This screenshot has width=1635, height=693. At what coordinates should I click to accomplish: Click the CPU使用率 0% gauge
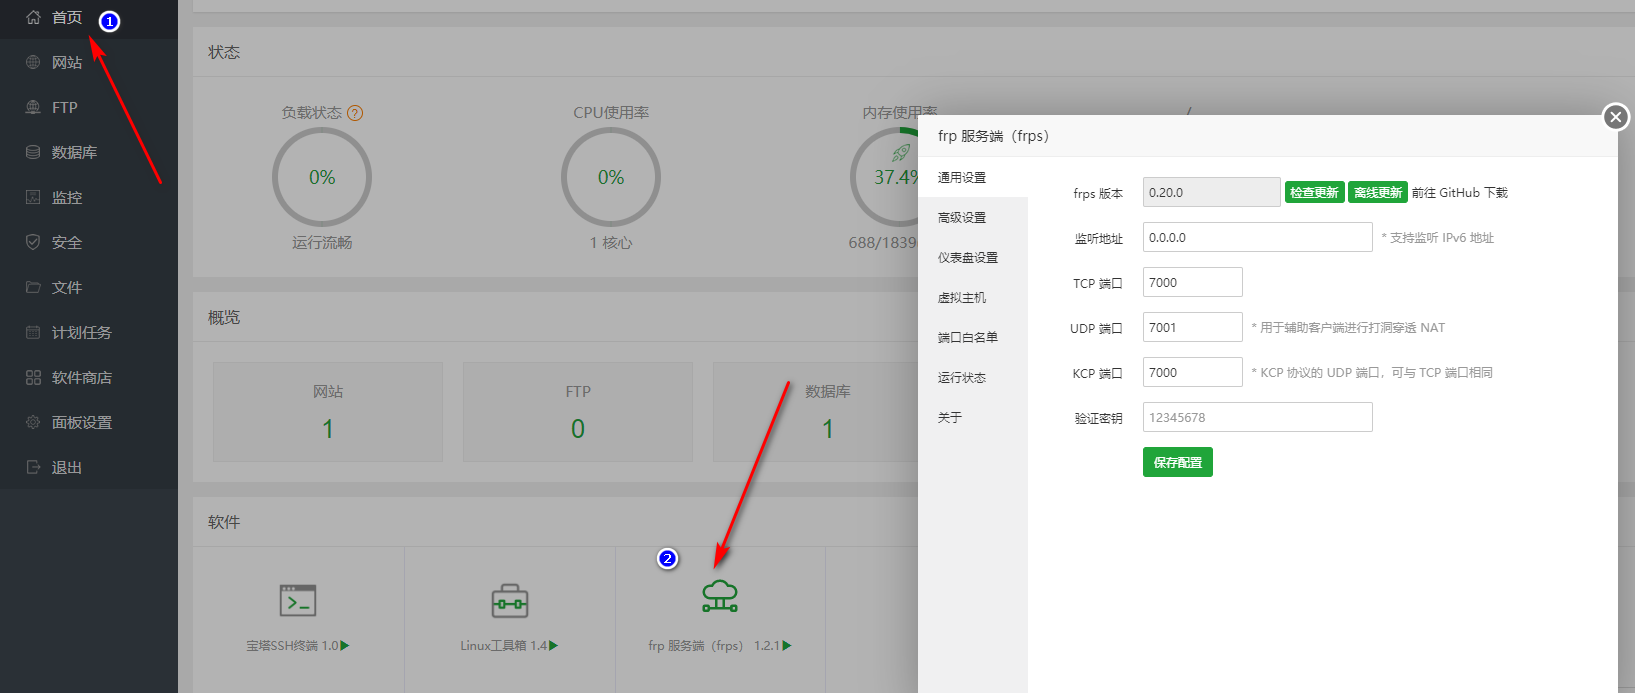click(x=611, y=177)
